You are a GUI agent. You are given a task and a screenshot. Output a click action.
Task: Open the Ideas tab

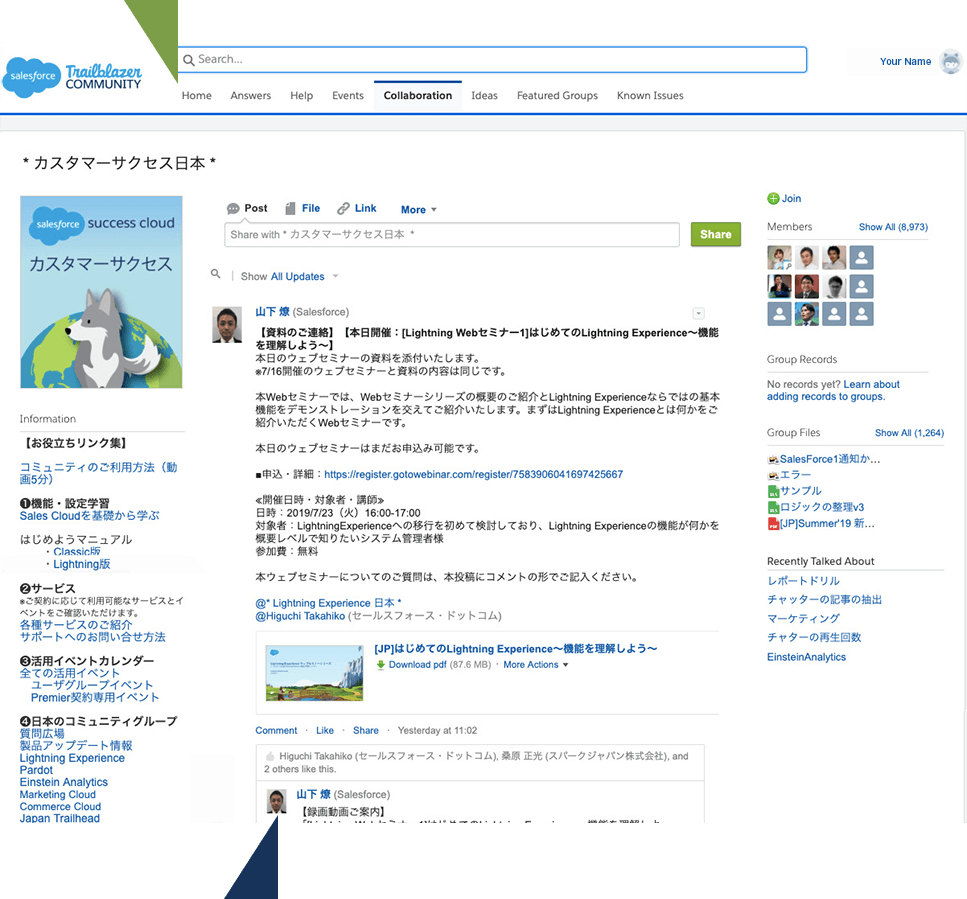(484, 96)
